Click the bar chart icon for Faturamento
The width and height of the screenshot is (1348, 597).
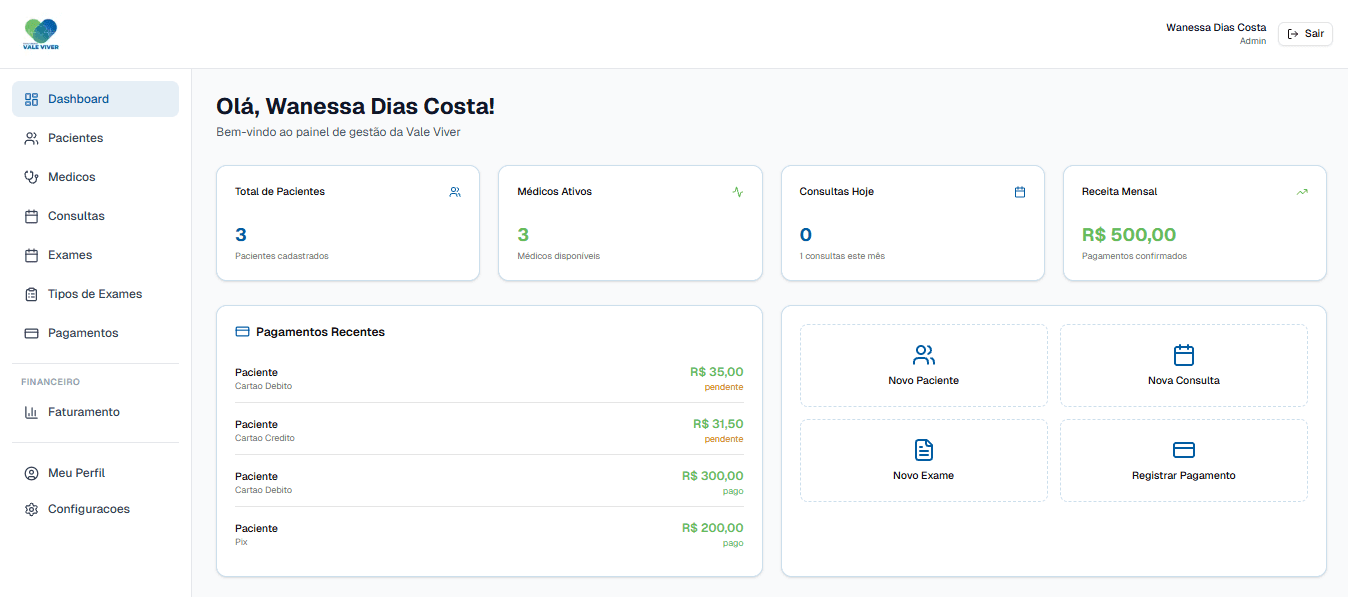tap(31, 412)
